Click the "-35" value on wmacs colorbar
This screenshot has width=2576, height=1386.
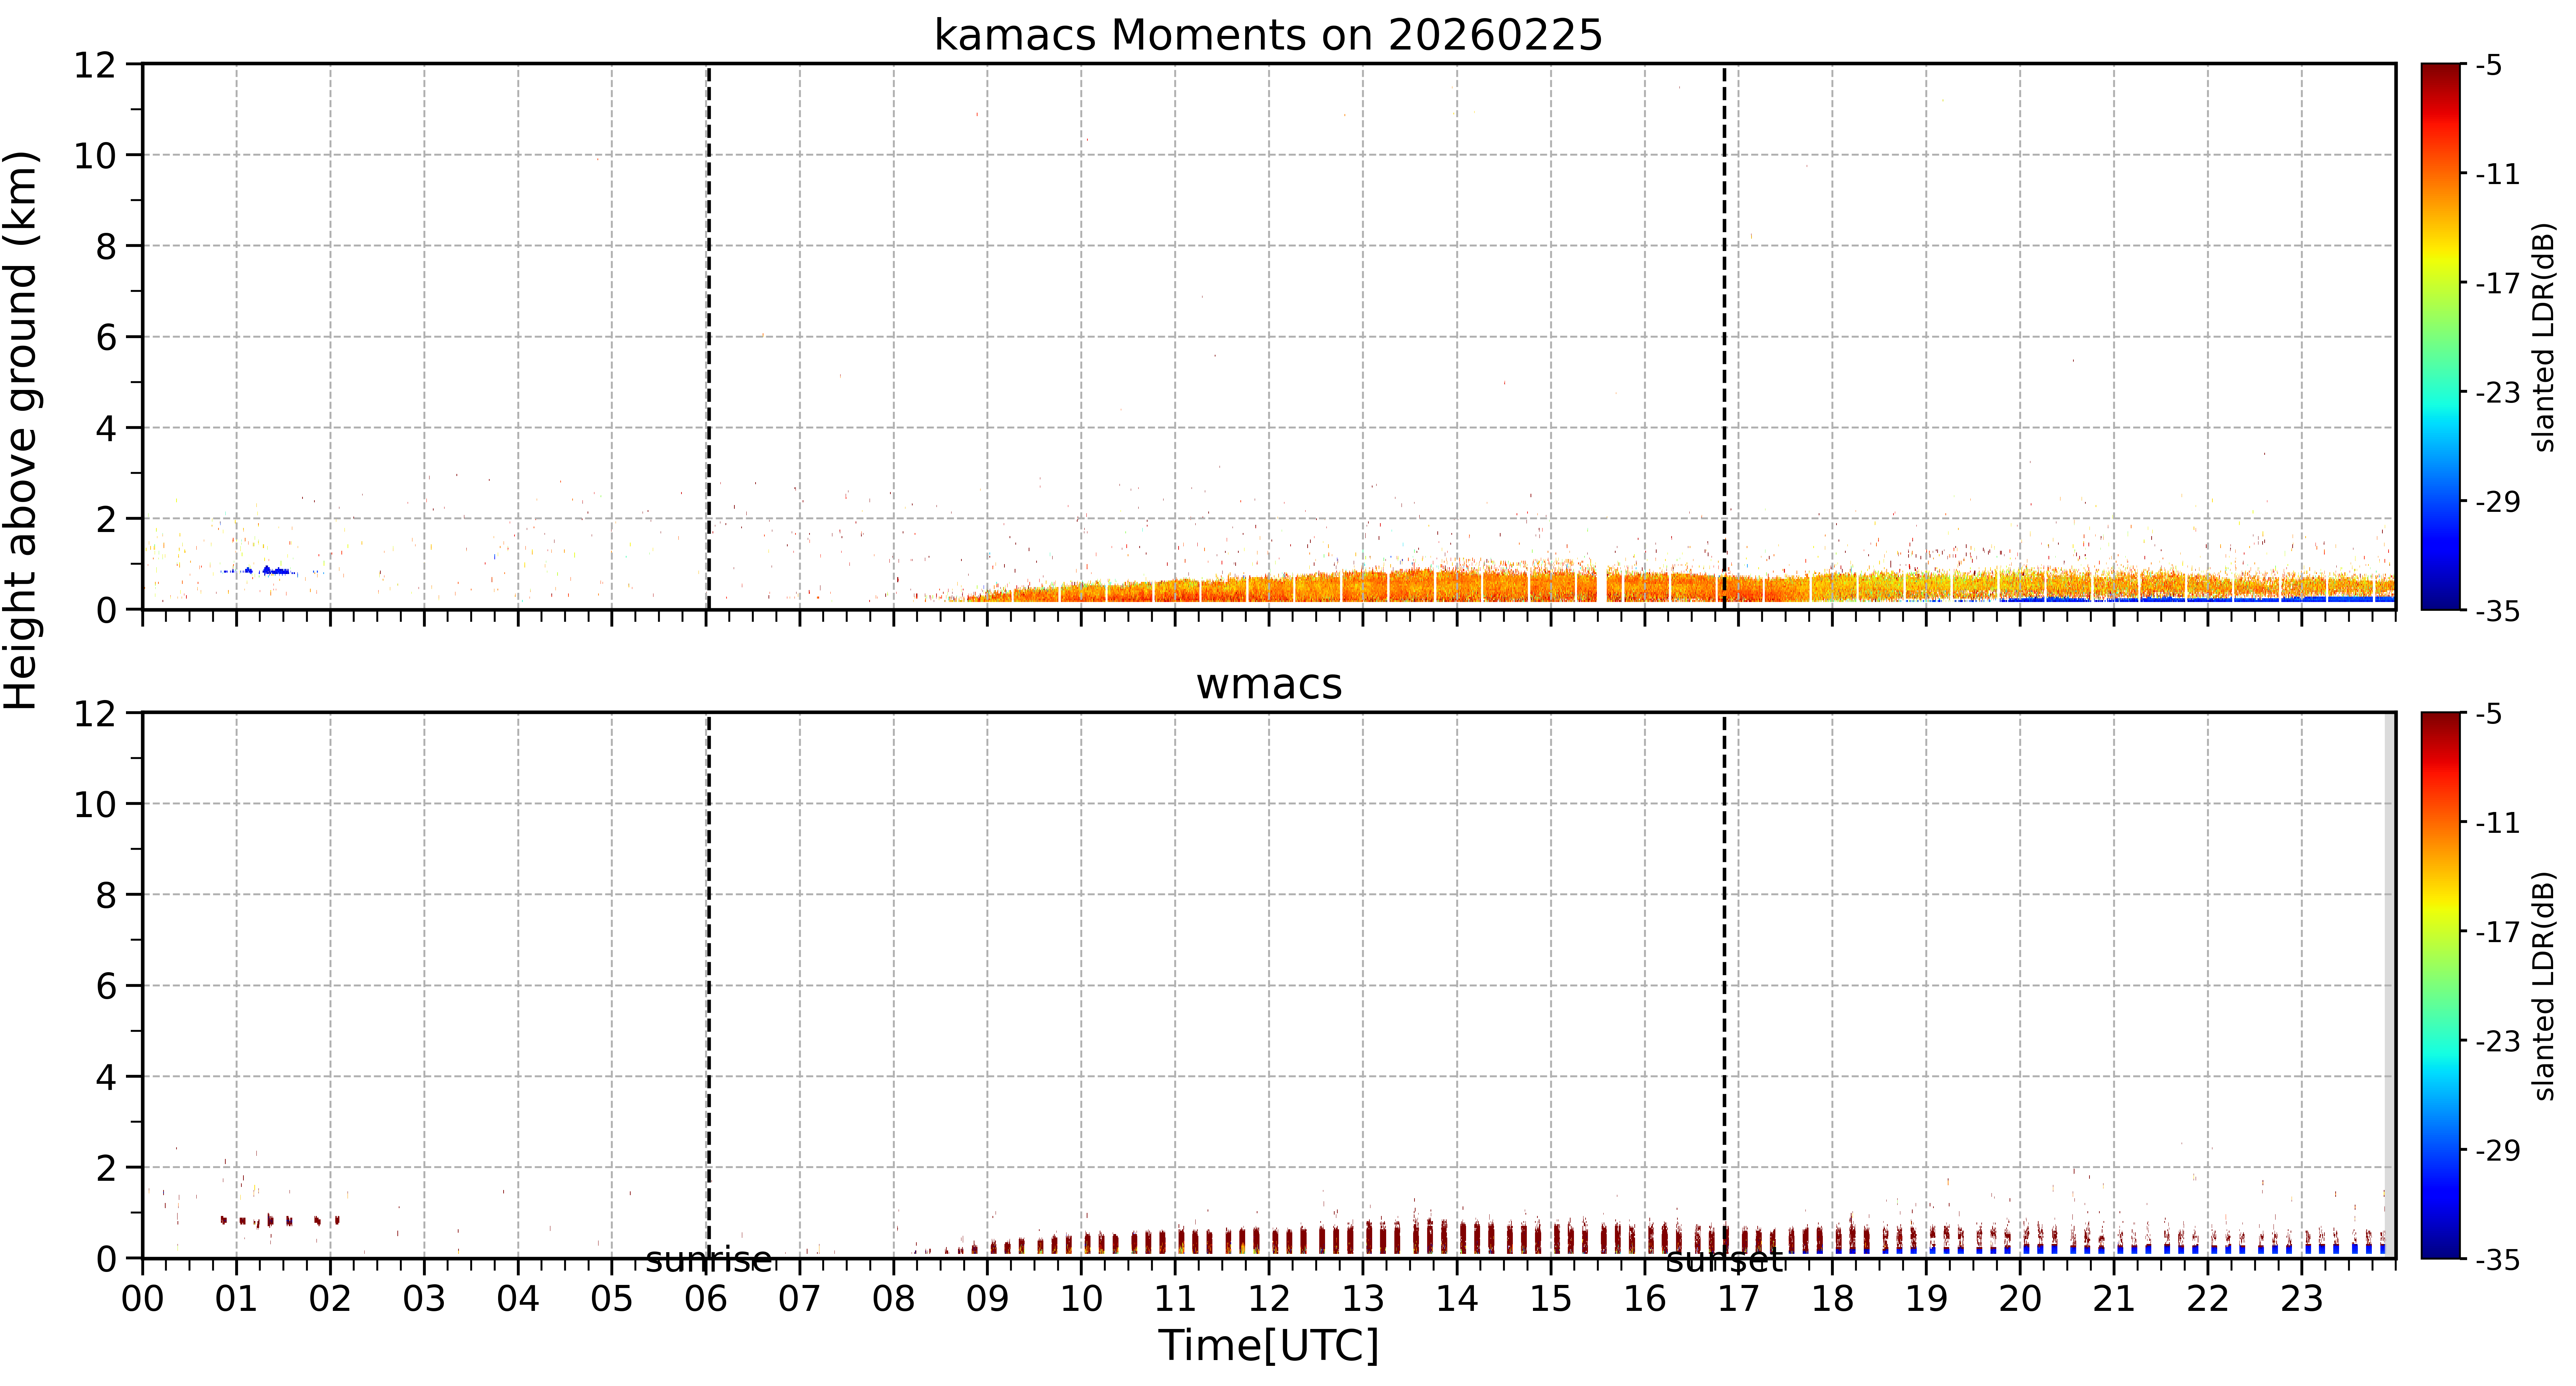coord(2497,1259)
